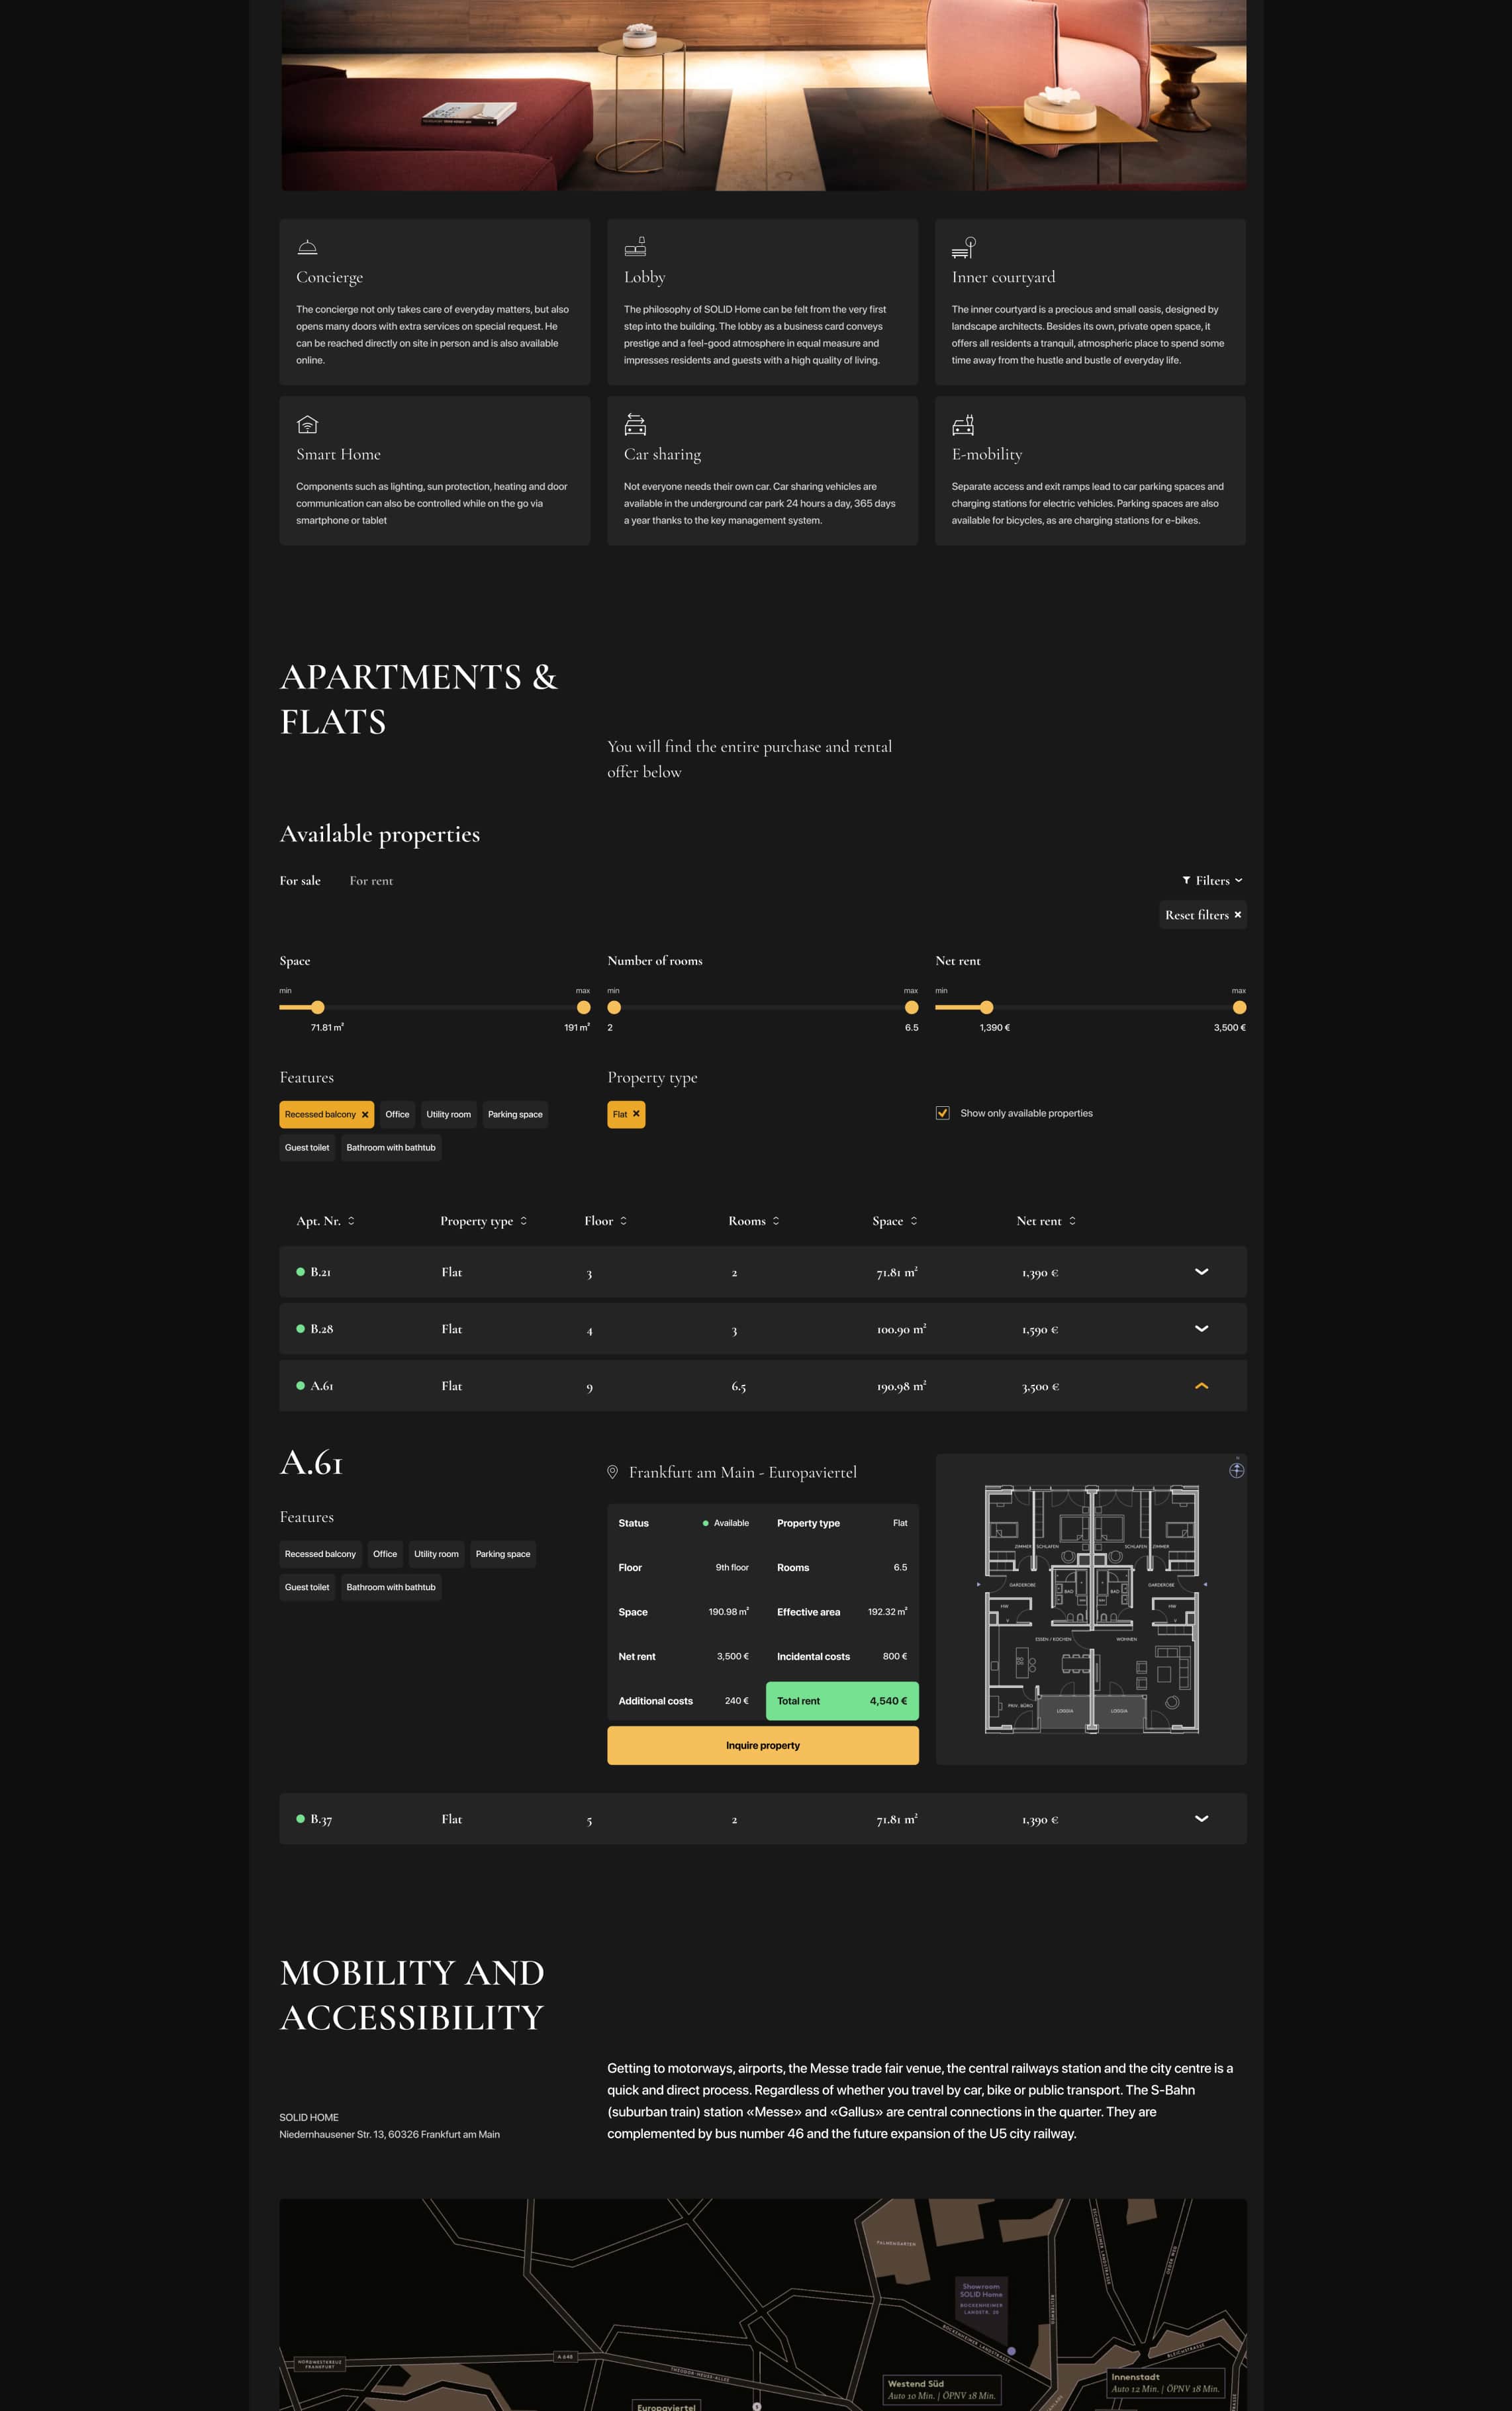Sort table by Net rent column

click(x=1046, y=1221)
